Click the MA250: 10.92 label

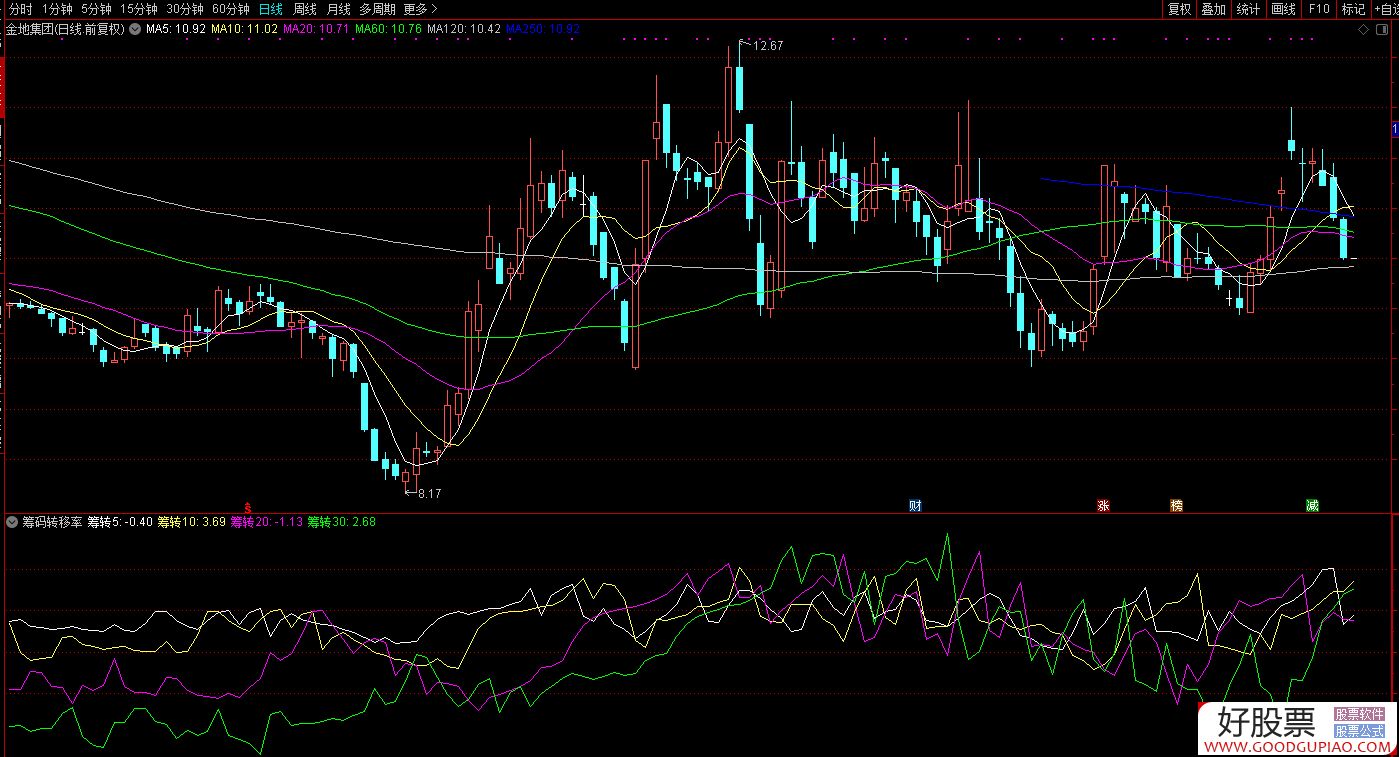[x=543, y=29]
